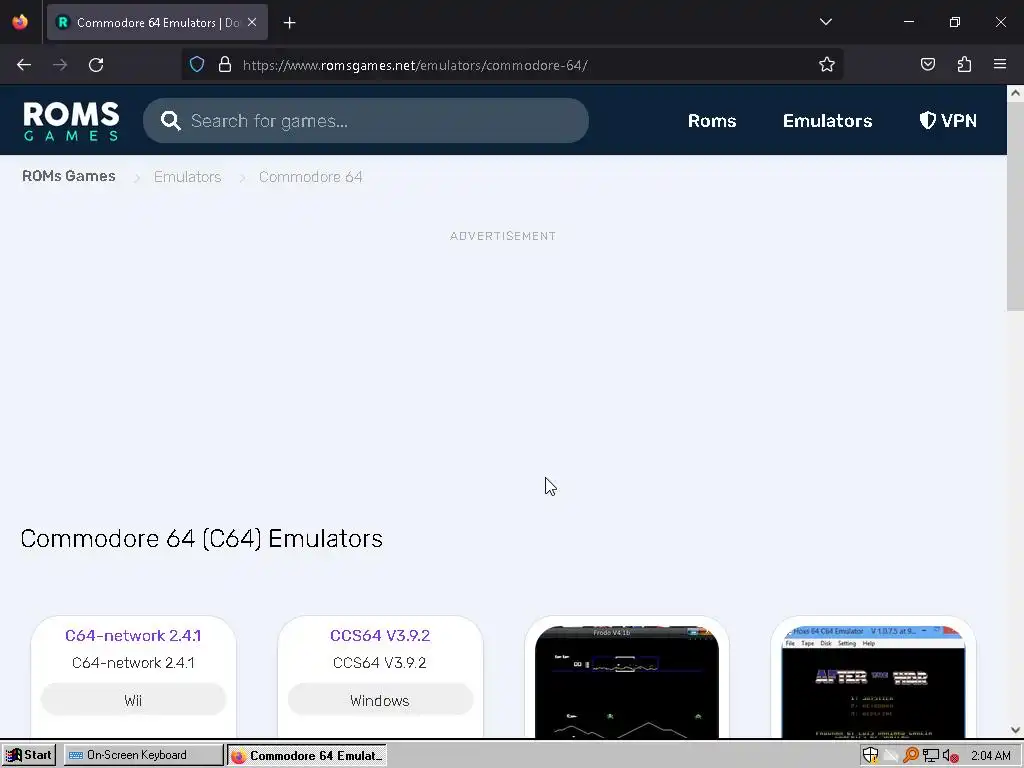Open the extensions puzzle icon

point(964,64)
